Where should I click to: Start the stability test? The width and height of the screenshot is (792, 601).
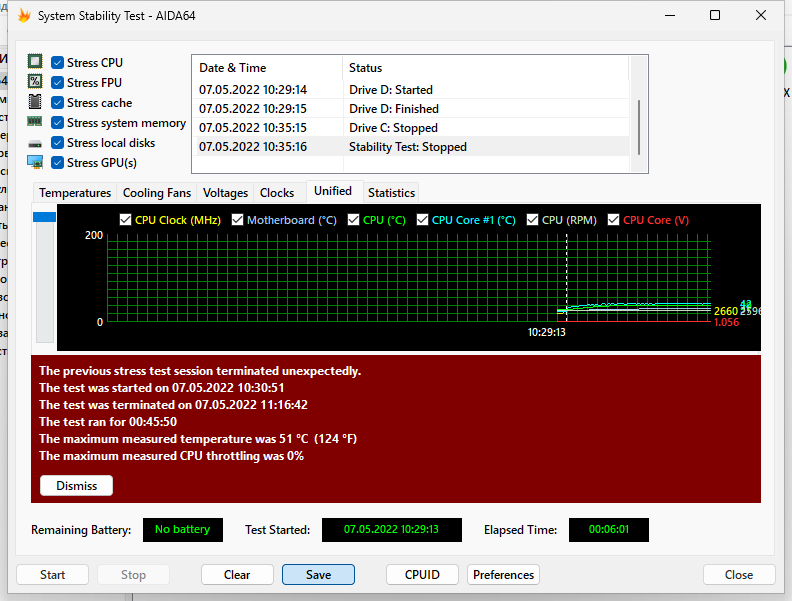[x=53, y=575]
